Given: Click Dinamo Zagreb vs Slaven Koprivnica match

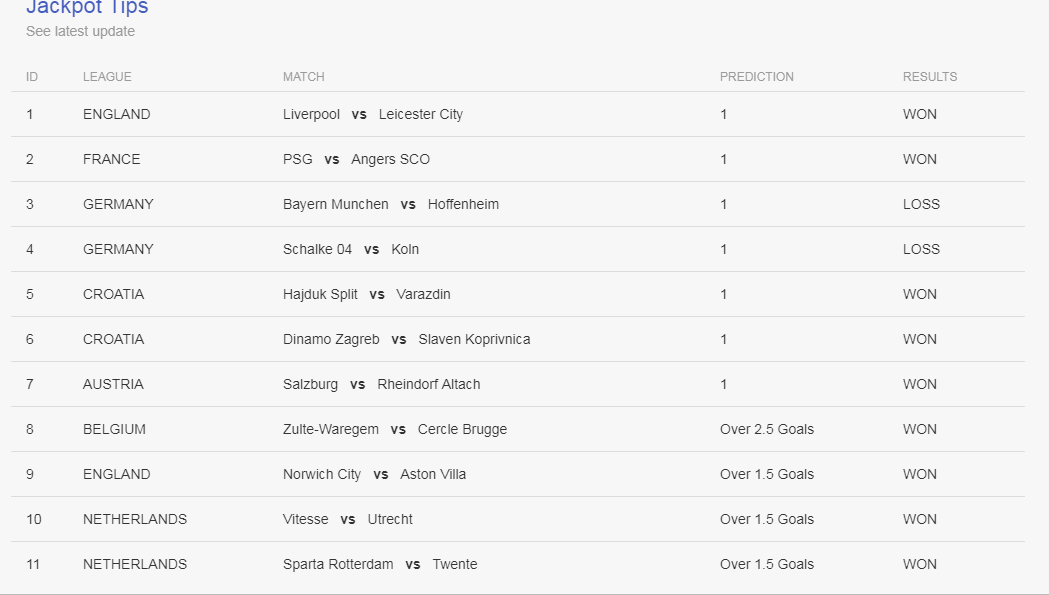Looking at the screenshot, I should click(x=407, y=339).
